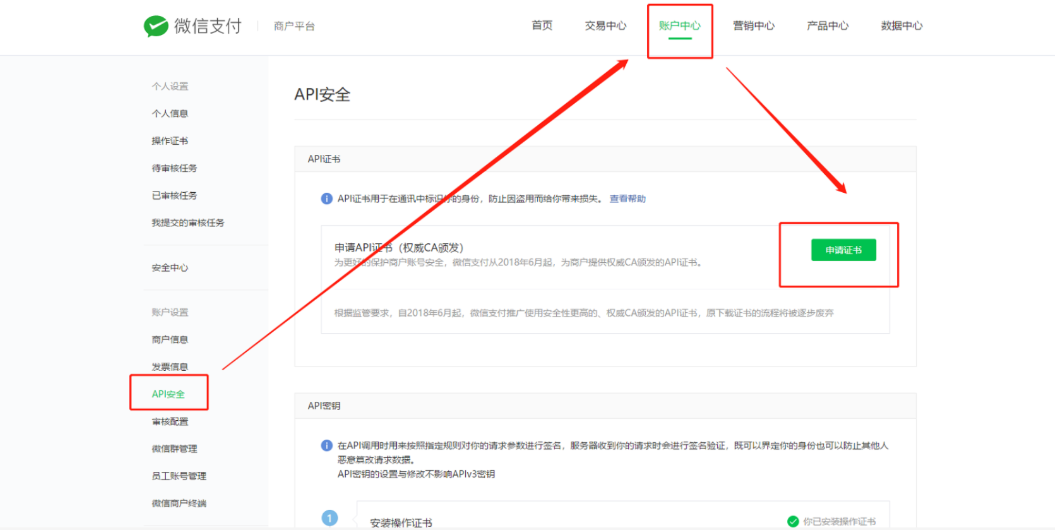Click the step 1 circle for 安装操作证书
The height and width of the screenshot is (531, 1055).
(x=329, y=518)
